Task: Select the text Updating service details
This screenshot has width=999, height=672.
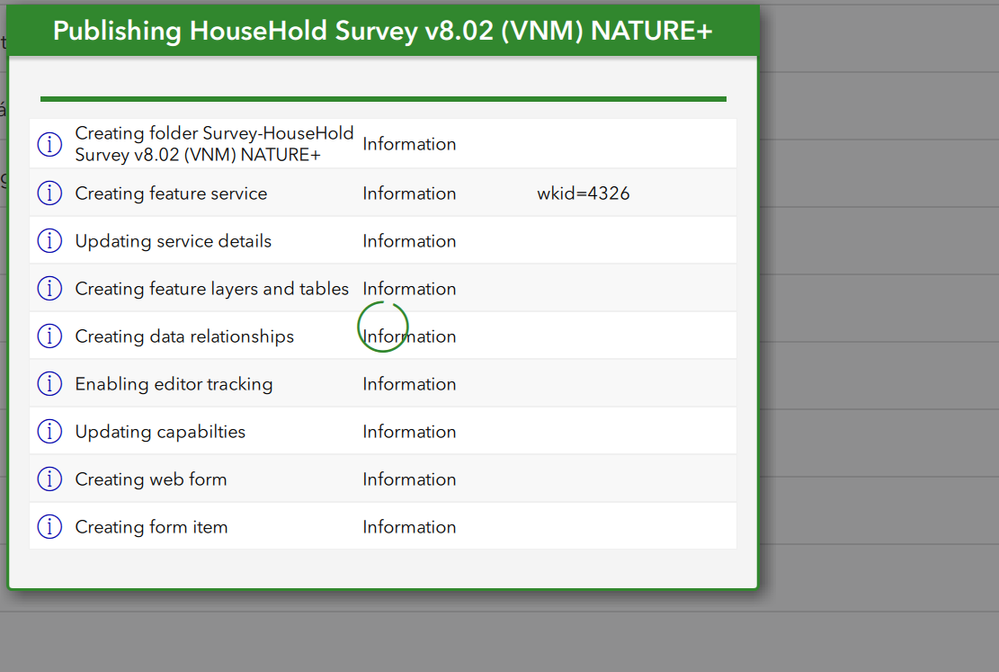Action: (x=173, y=241)
